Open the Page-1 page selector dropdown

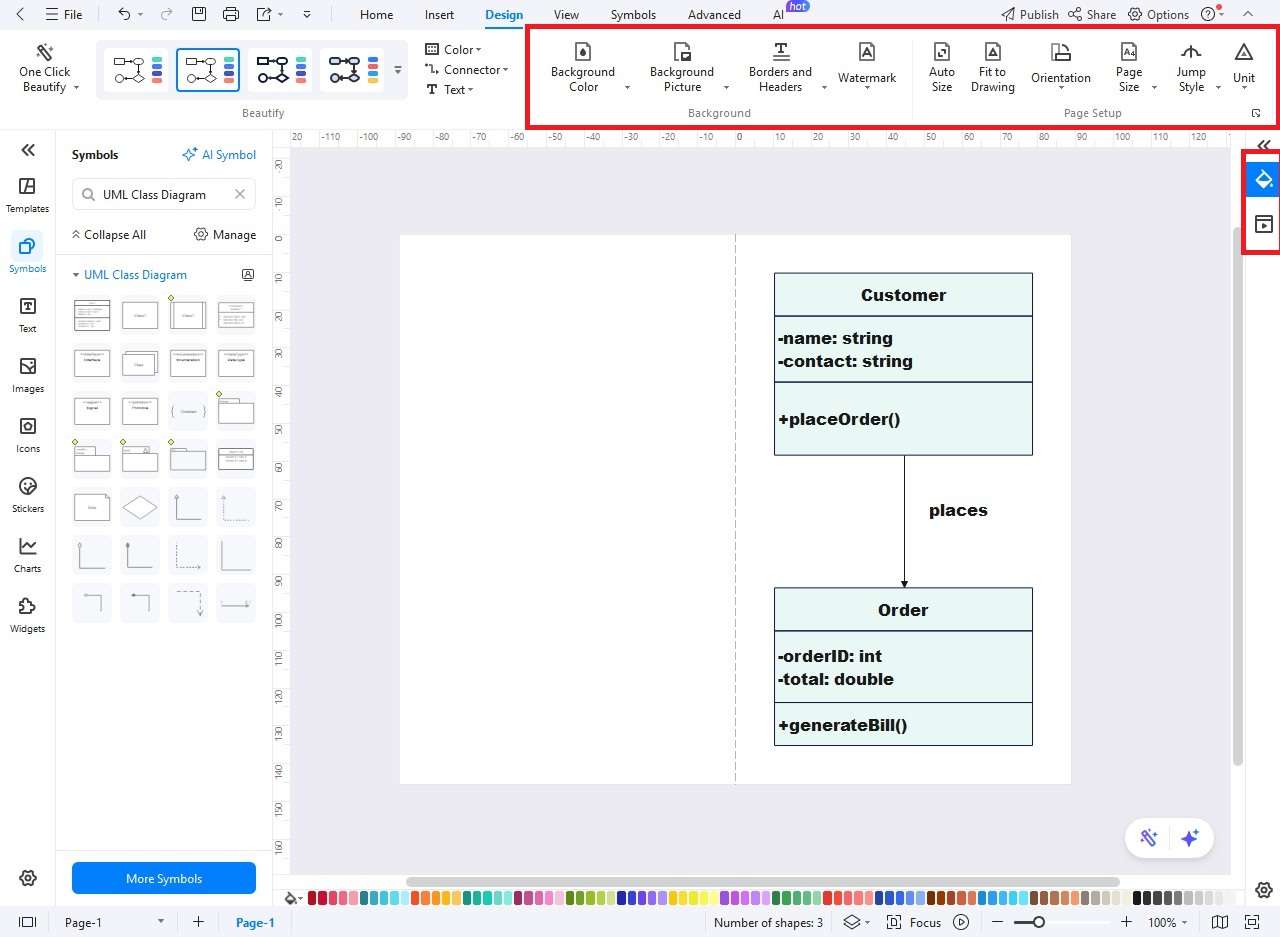114,922
